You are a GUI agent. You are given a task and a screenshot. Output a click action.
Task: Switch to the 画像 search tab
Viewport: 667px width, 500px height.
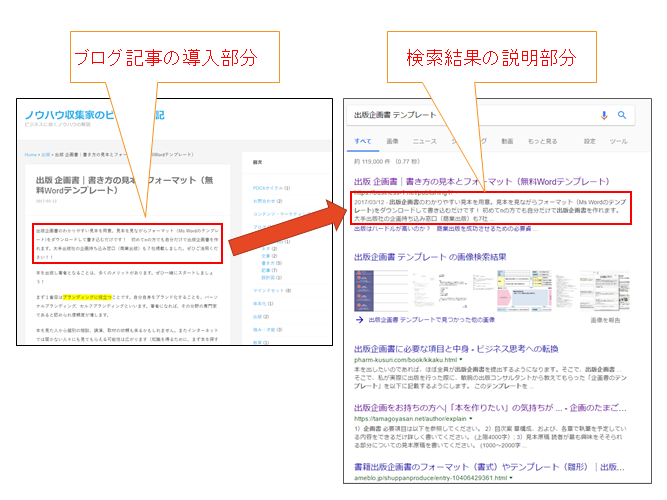(x=392, y=141)
